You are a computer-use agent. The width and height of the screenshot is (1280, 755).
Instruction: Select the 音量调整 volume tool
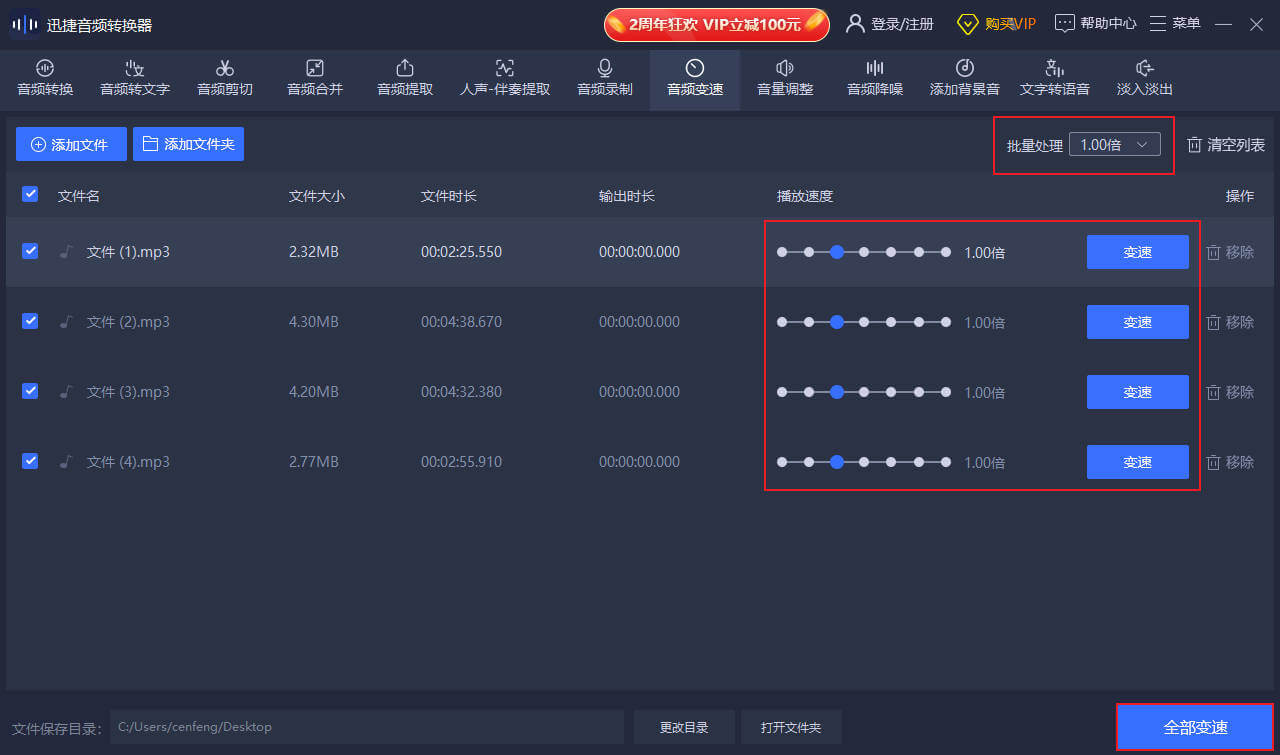coord(785,78)
